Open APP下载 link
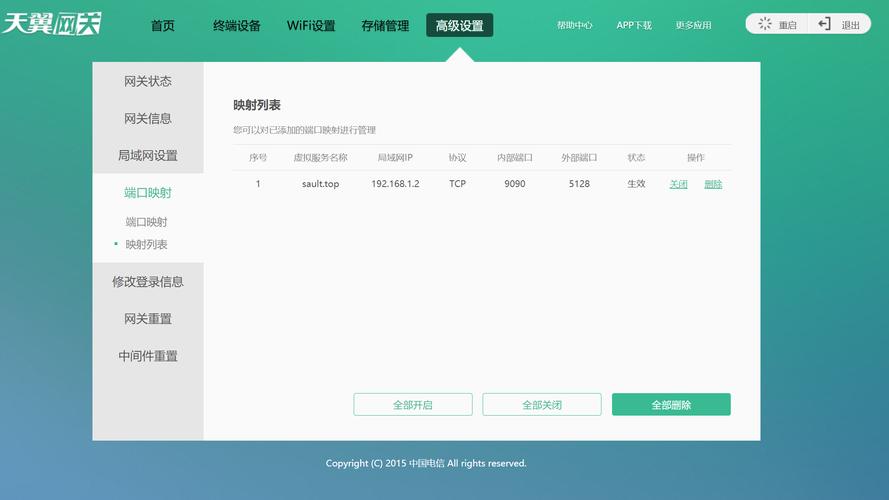This screenshot has width=889, height=500. pyautogui.click(x=634, y=26)
